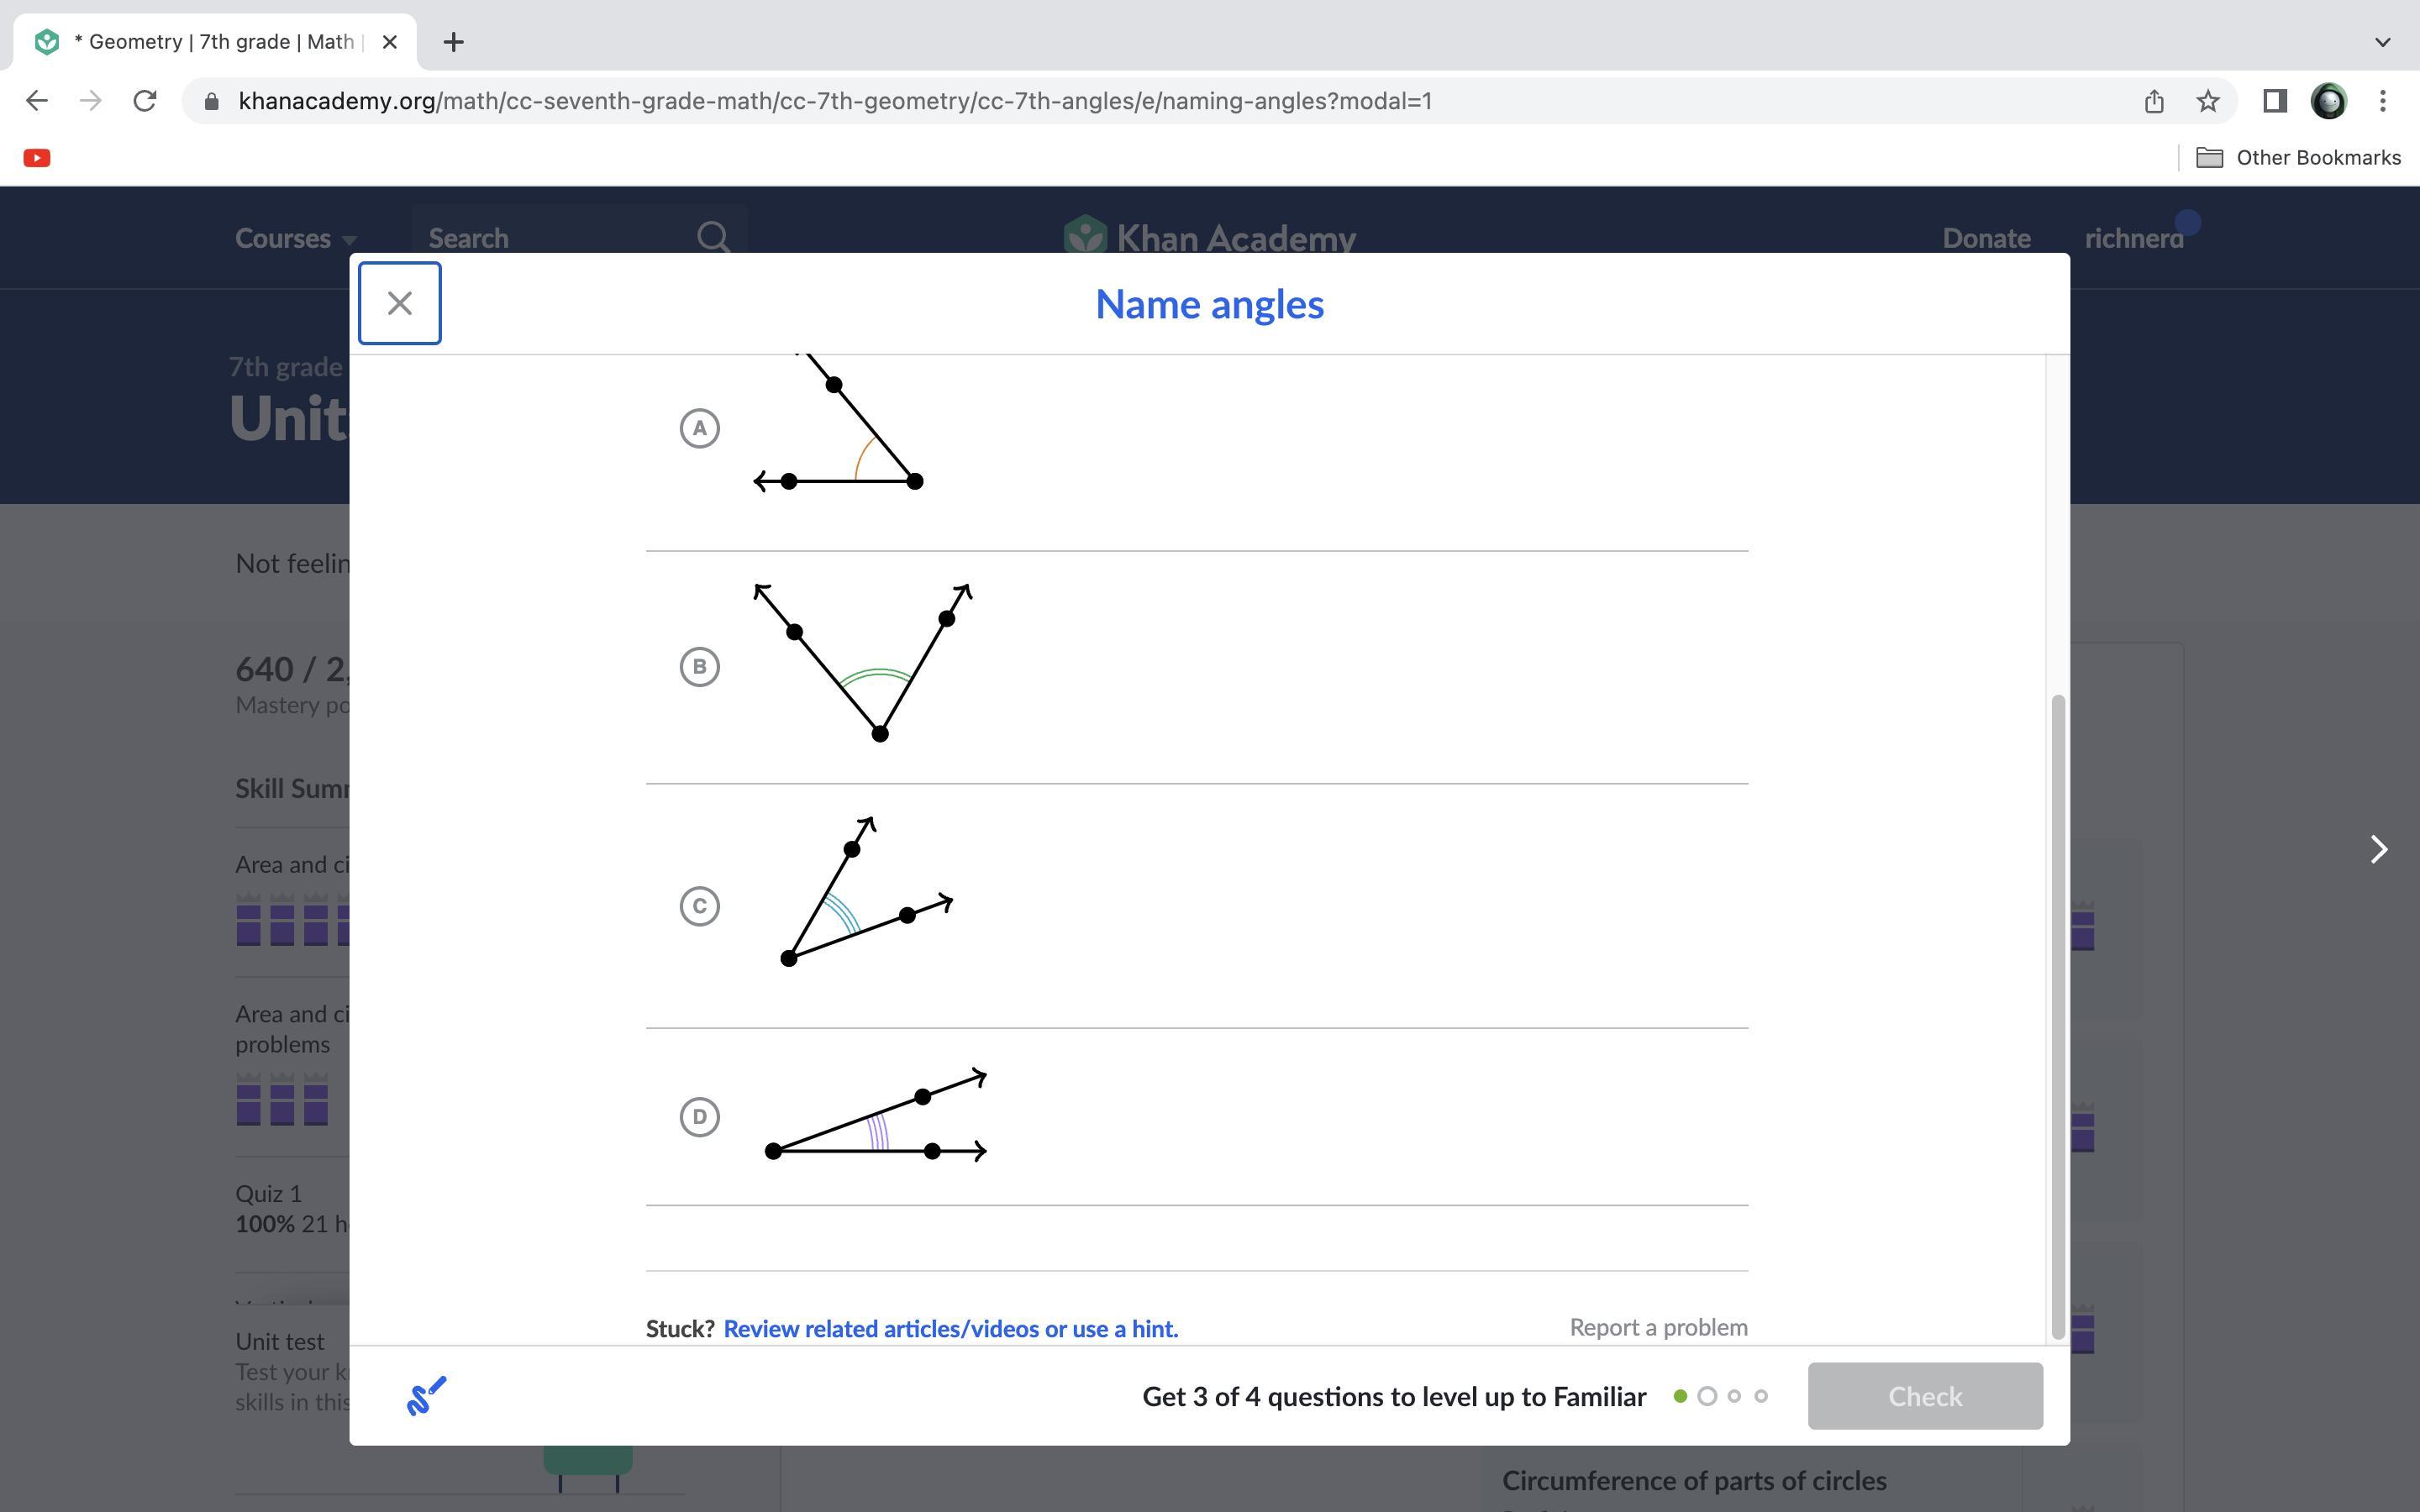Expand the Courses dropdown menu
Screen dimensions: 2420x1512
[295, 238]
